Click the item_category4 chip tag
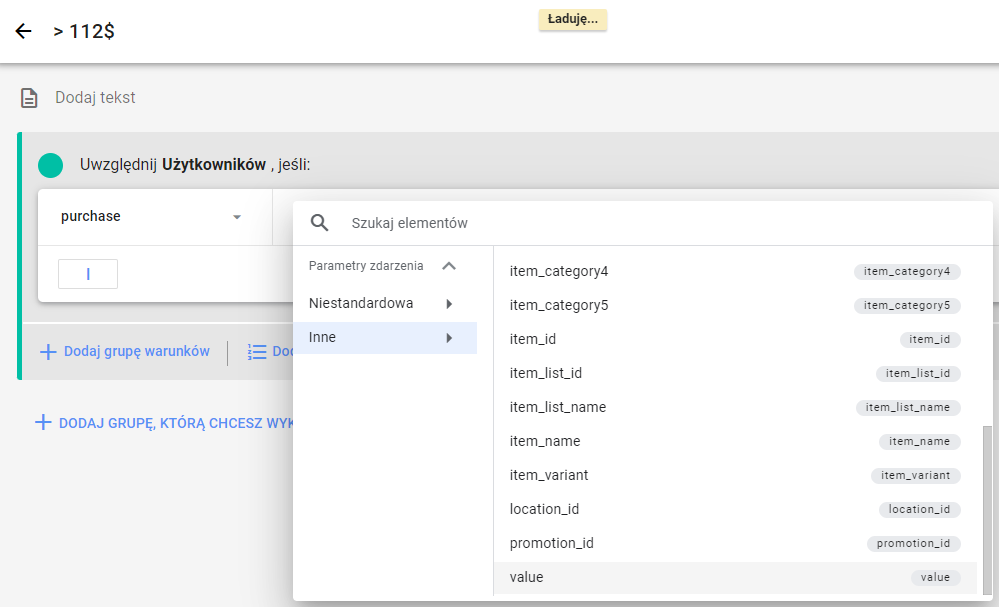Image resolution: width=999 pixels, height=607 pixels. [907, 271]
